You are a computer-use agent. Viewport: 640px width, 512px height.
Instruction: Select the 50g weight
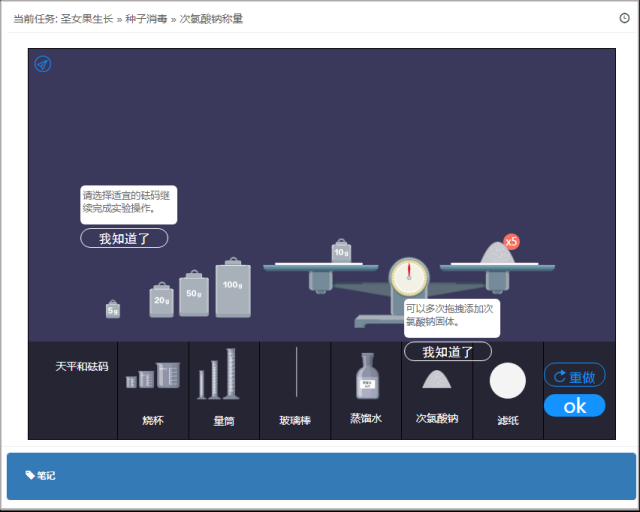[194, 294]
